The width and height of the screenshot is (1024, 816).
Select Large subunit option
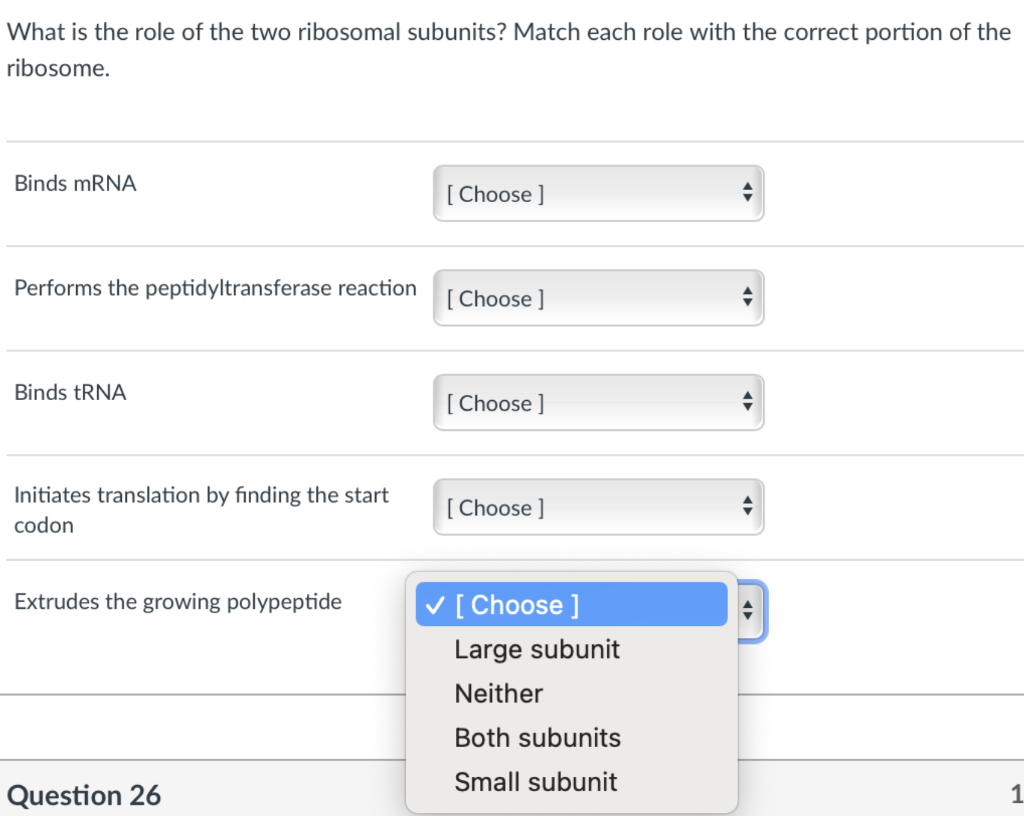(537, 650)
